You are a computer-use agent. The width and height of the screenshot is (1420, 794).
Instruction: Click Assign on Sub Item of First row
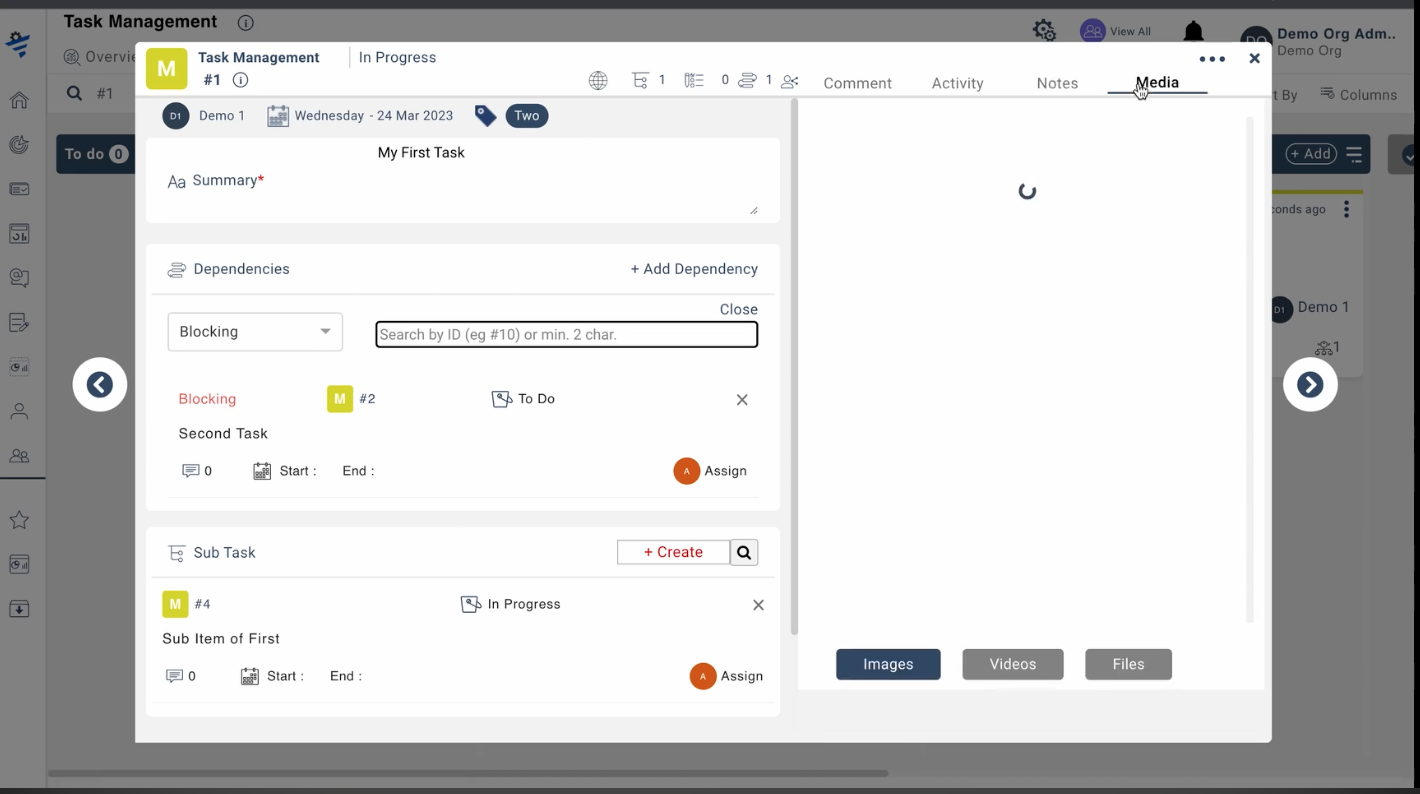coord(727,677)
